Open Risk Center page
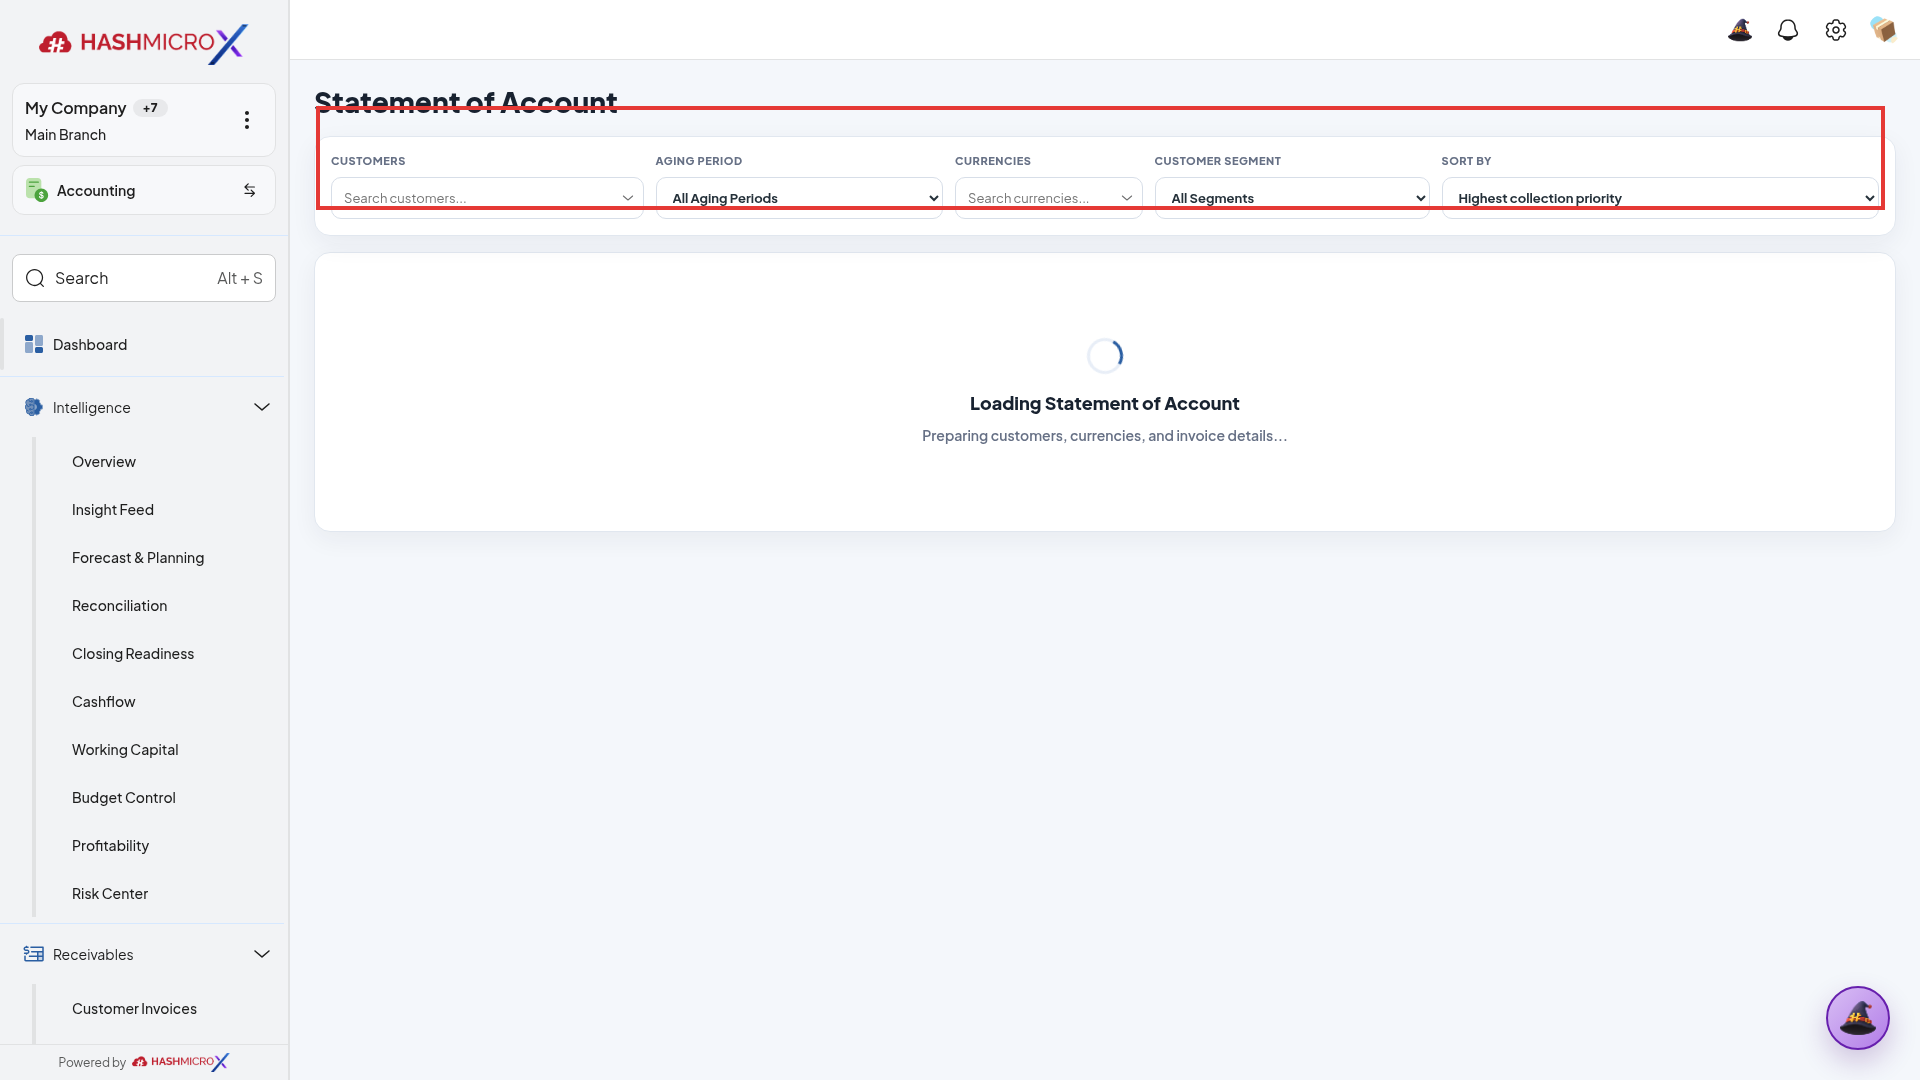 110,894
